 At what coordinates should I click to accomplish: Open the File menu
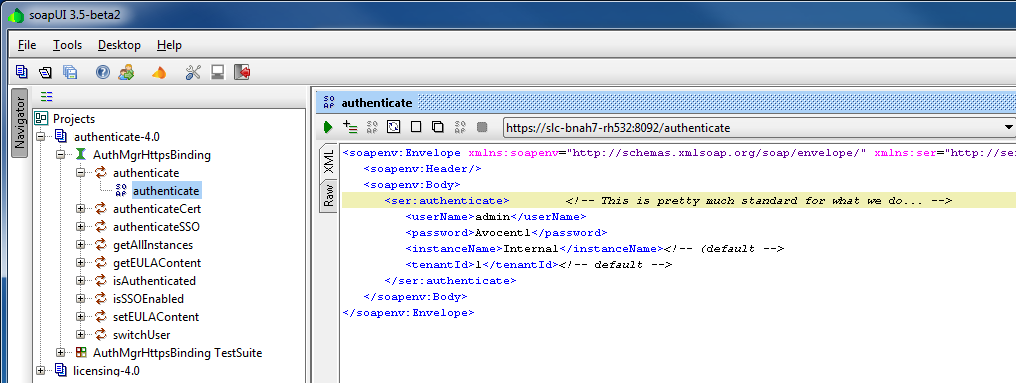27,45
